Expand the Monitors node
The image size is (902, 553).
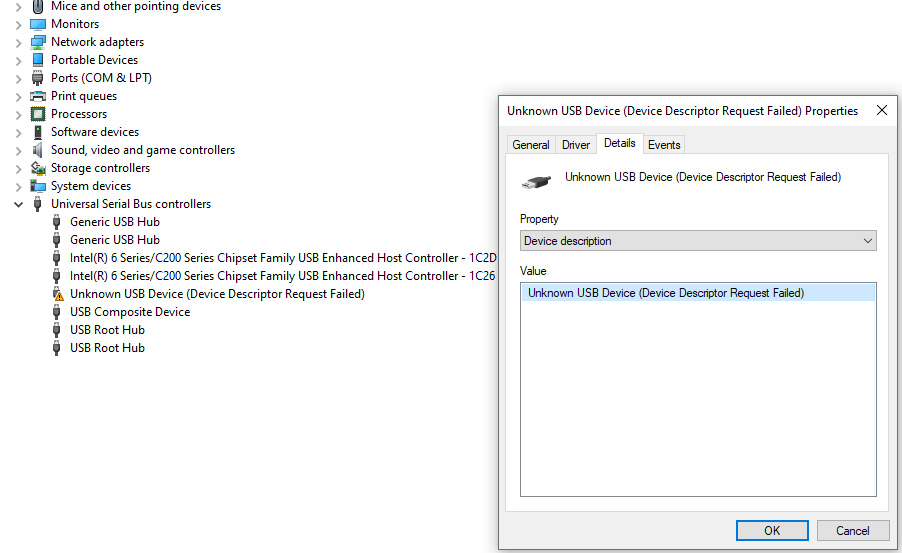tap(18, 25)
